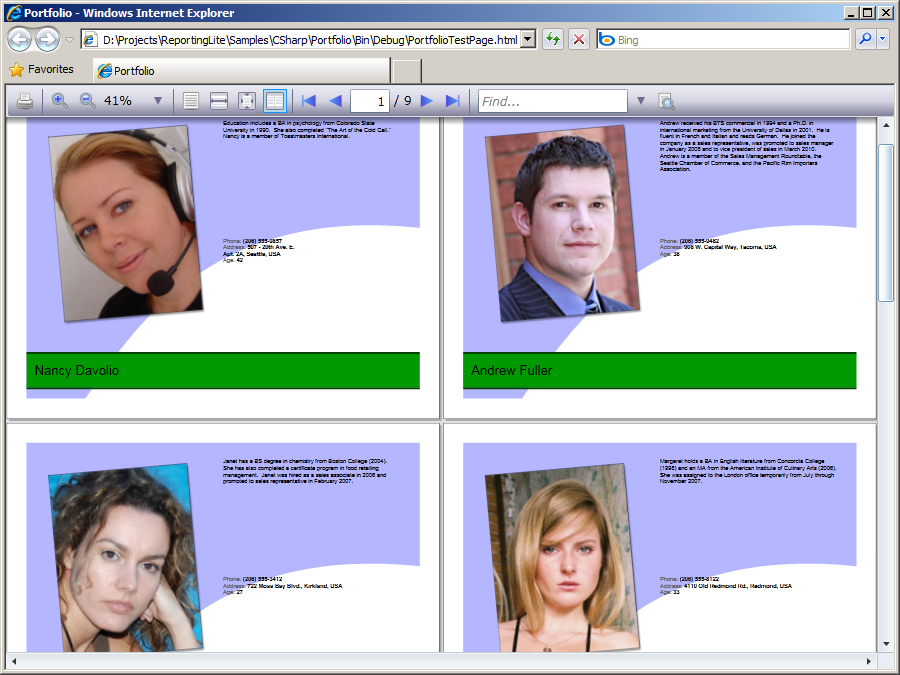Open the zoom level 41% dropdown

point(157,101)
